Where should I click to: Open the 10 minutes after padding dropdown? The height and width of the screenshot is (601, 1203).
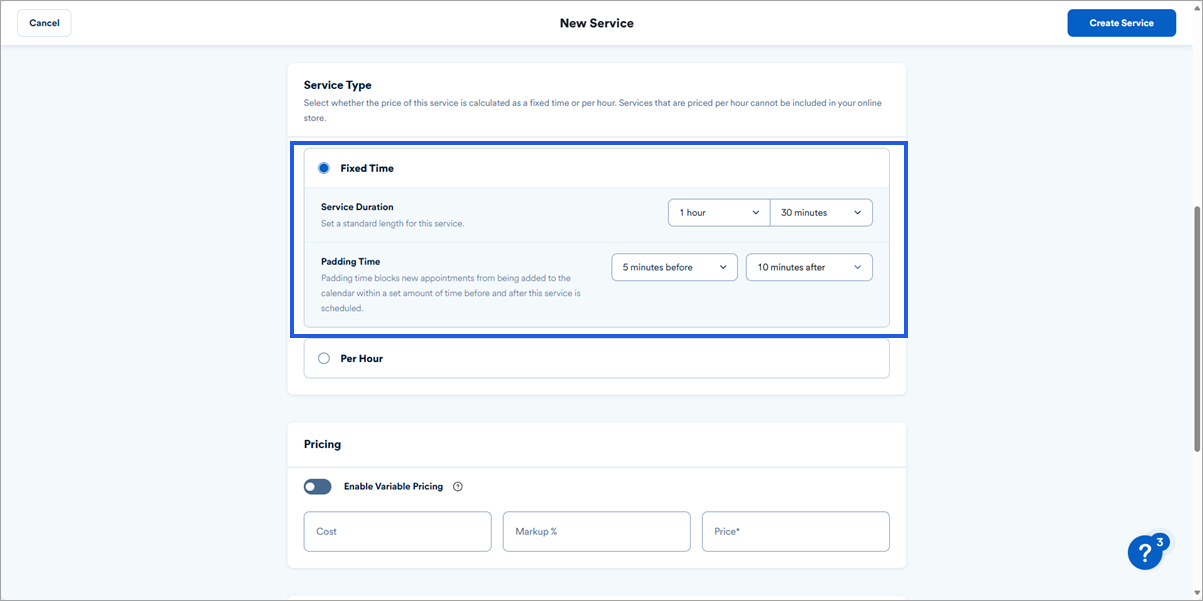pos(808,267)
